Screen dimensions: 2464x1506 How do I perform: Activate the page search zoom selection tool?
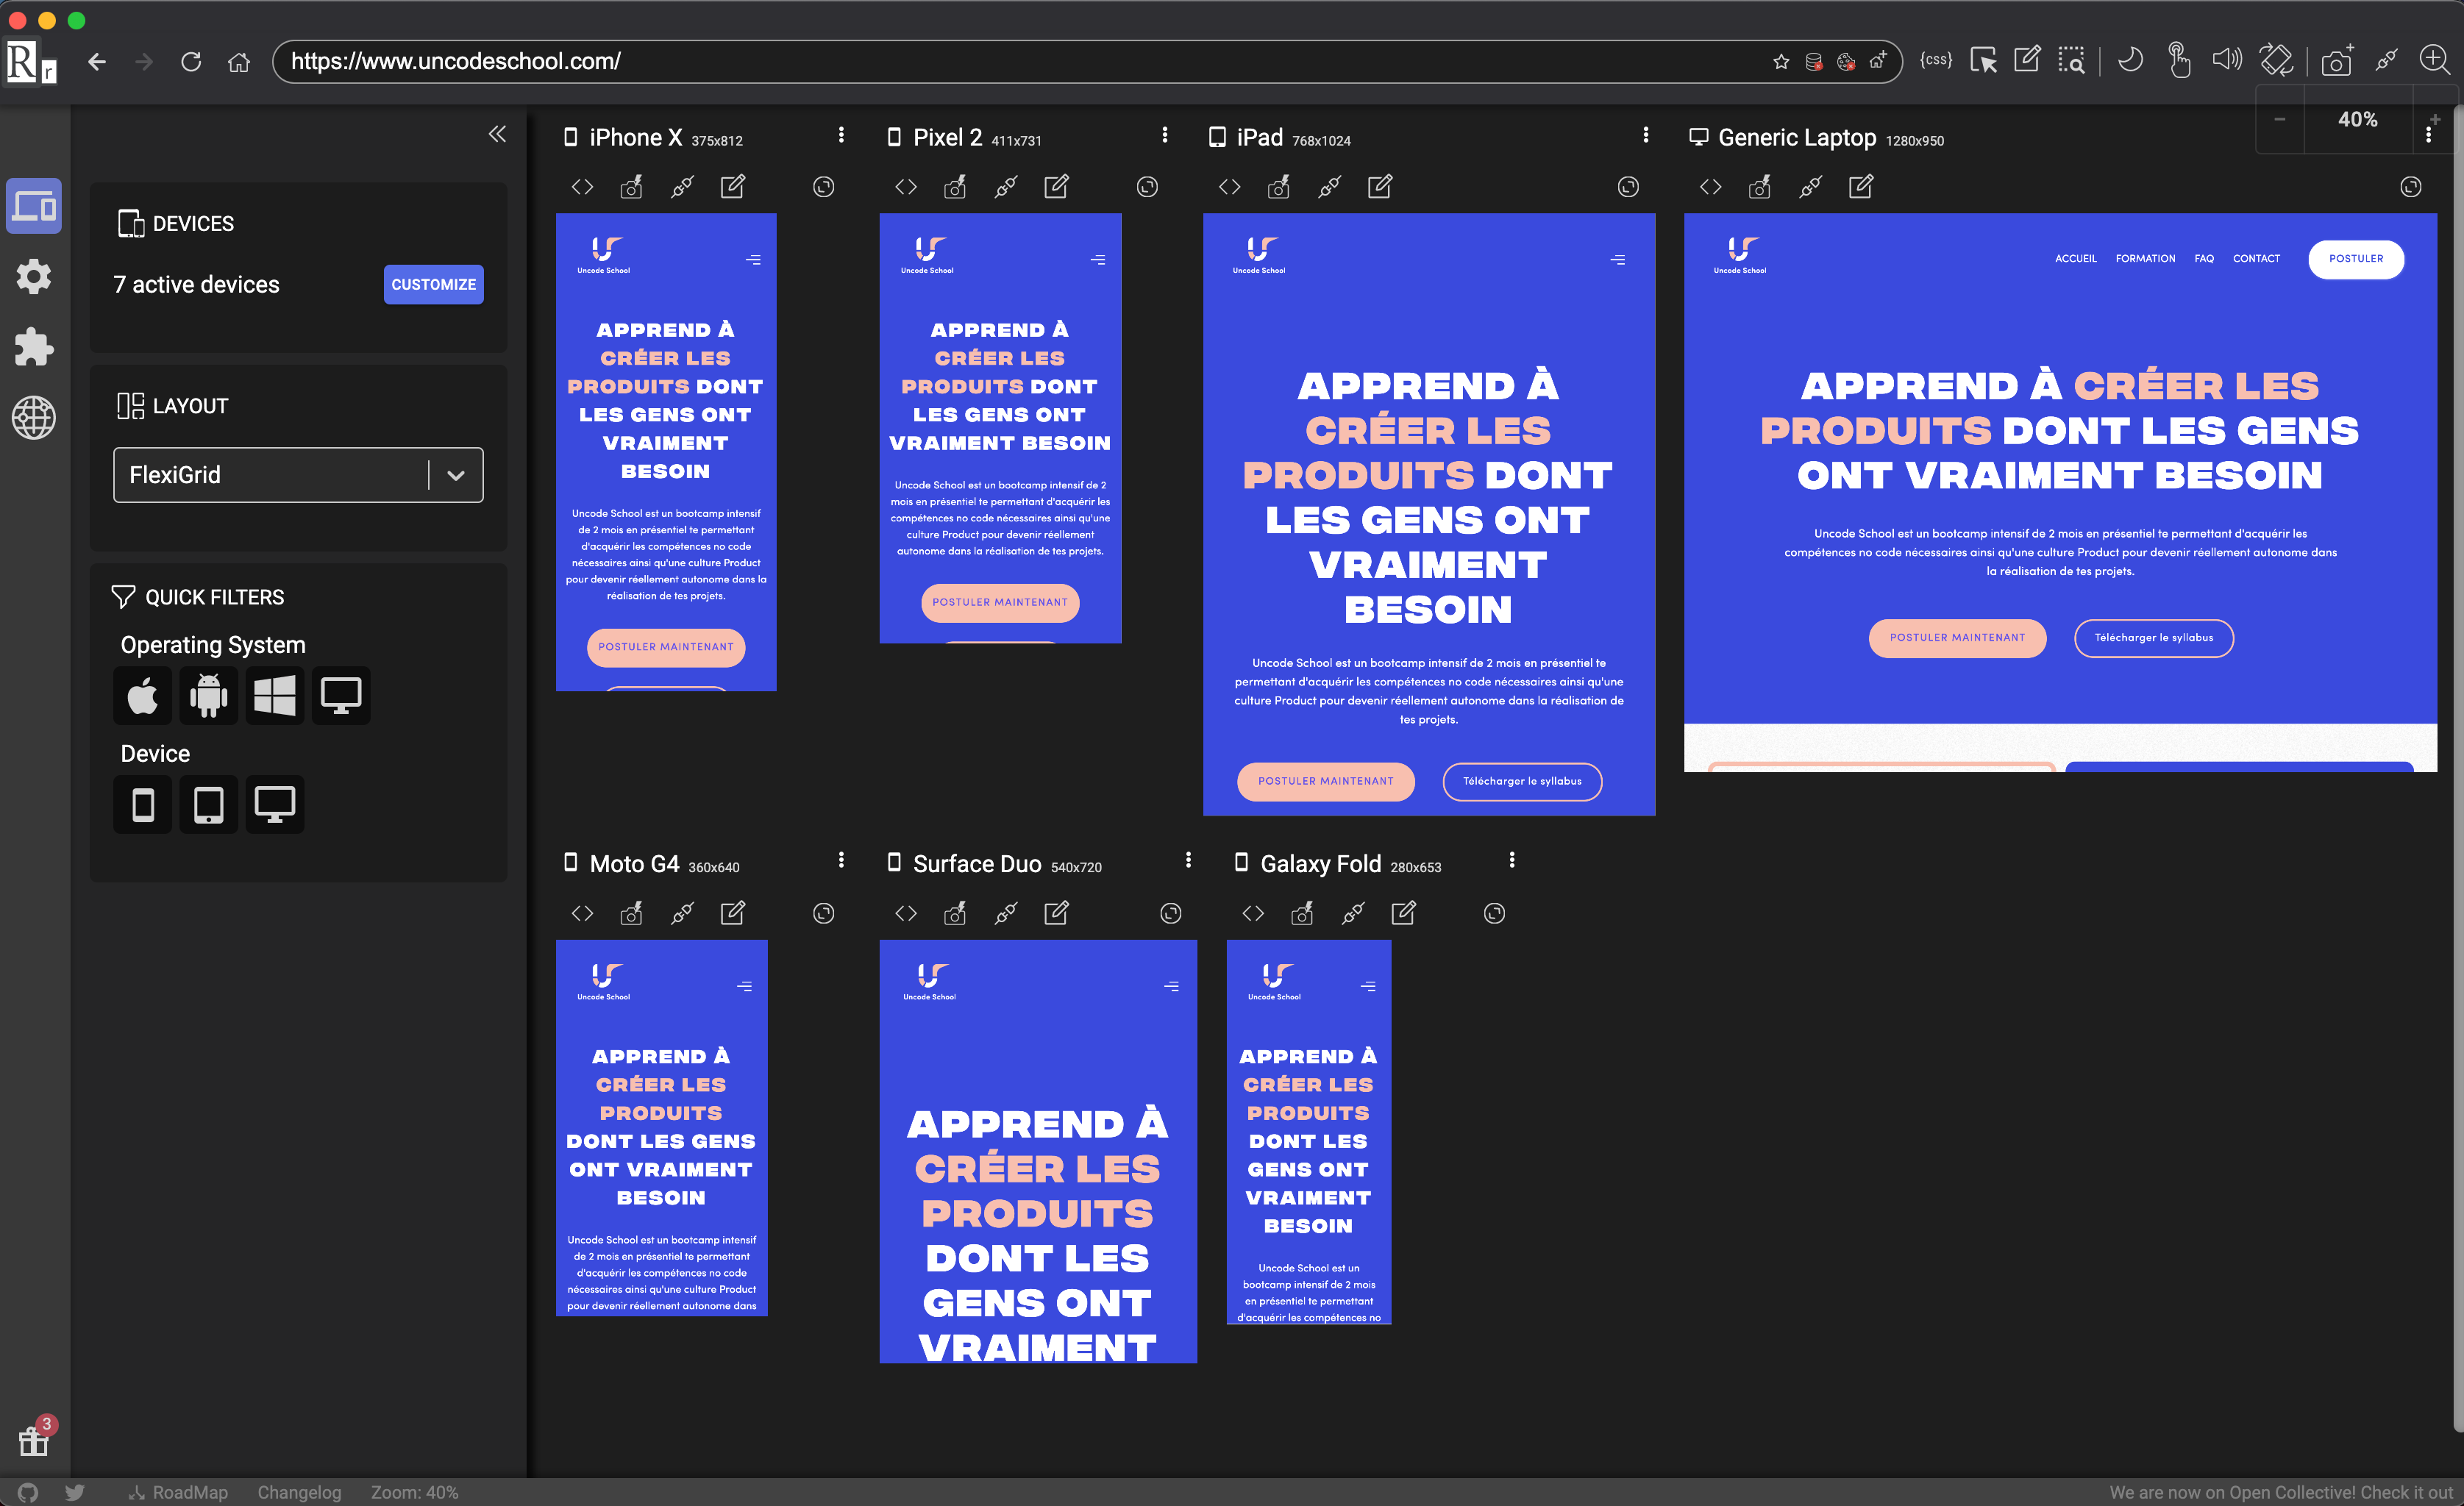pos(2072,60)
